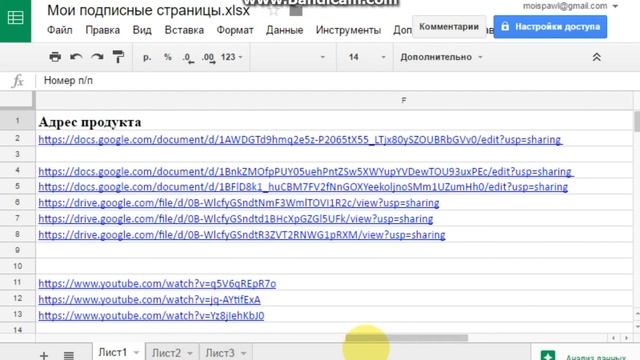Viewport: 640px width, 360px height.
Task: Open the Файл menu
Action: click(x=60, y=30)
